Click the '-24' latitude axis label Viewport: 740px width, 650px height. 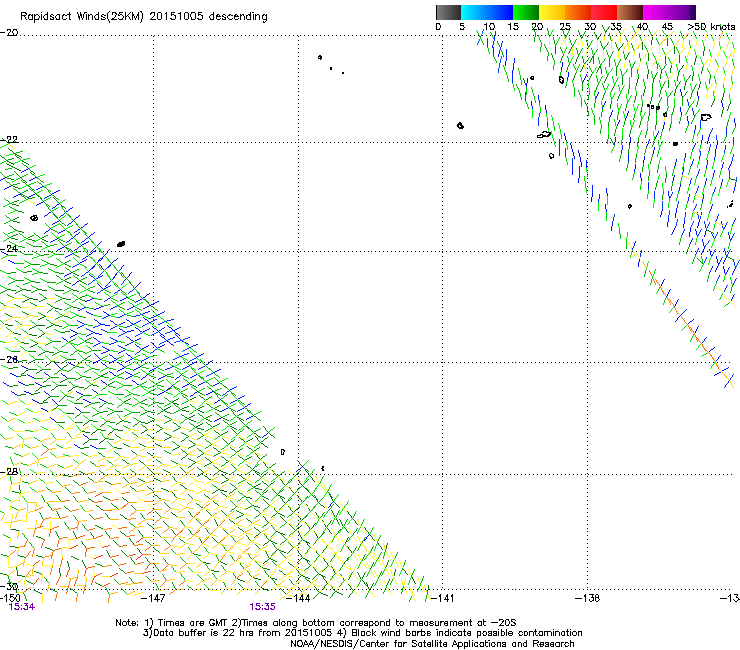pyautogui.click(x=9, y=248)
